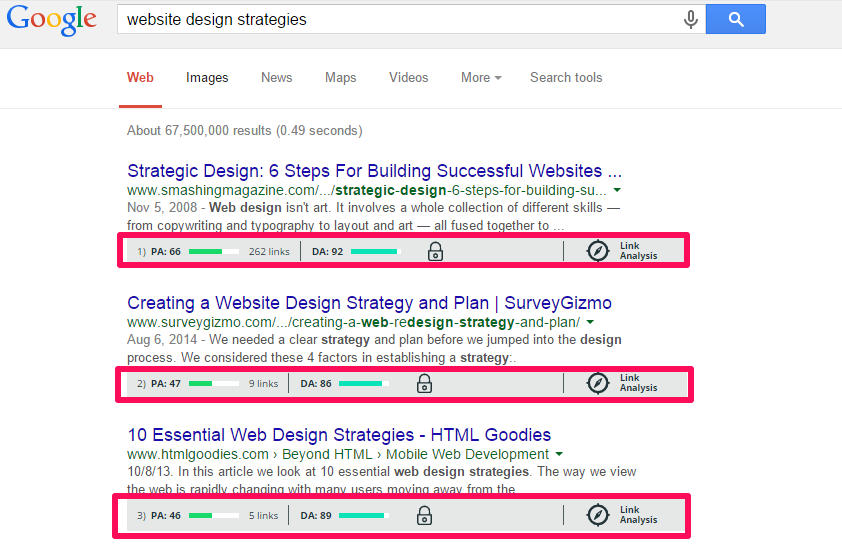Image resolution: width=842 pixels, height=545 pixels.
Task: Open Link Analysis compass for Smashing Magazine result
Action: [x=598, y=251]
